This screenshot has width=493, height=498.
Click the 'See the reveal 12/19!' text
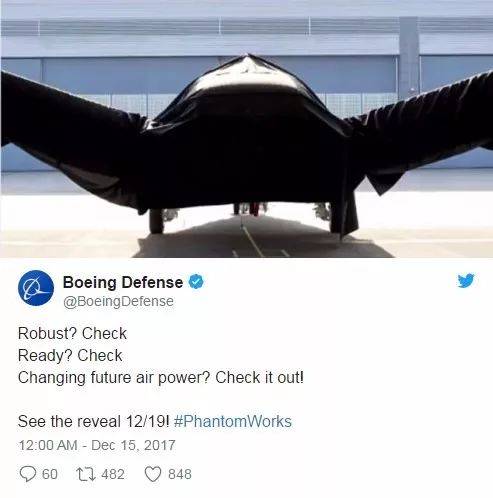(94, 421)
